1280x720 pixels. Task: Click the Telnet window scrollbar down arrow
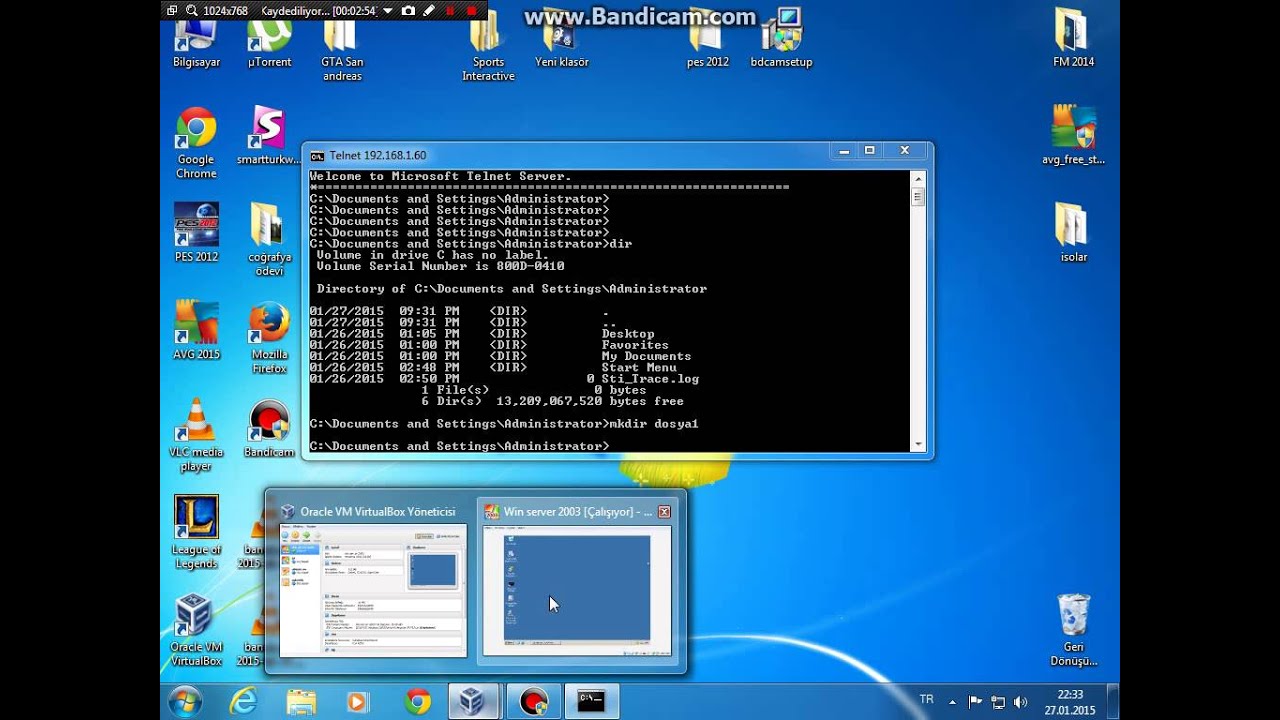click(918, 444)
